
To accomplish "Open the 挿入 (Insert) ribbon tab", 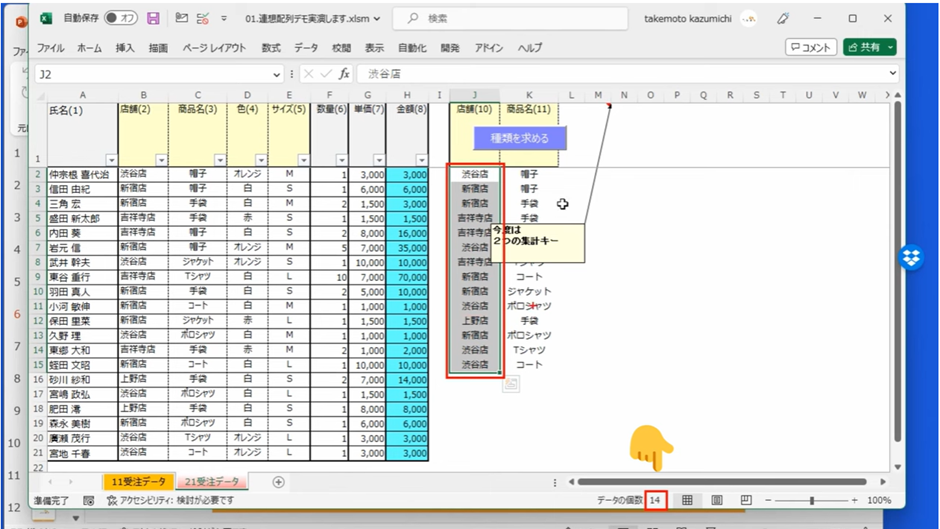I will pyautogui.click(x=125, y=47).
